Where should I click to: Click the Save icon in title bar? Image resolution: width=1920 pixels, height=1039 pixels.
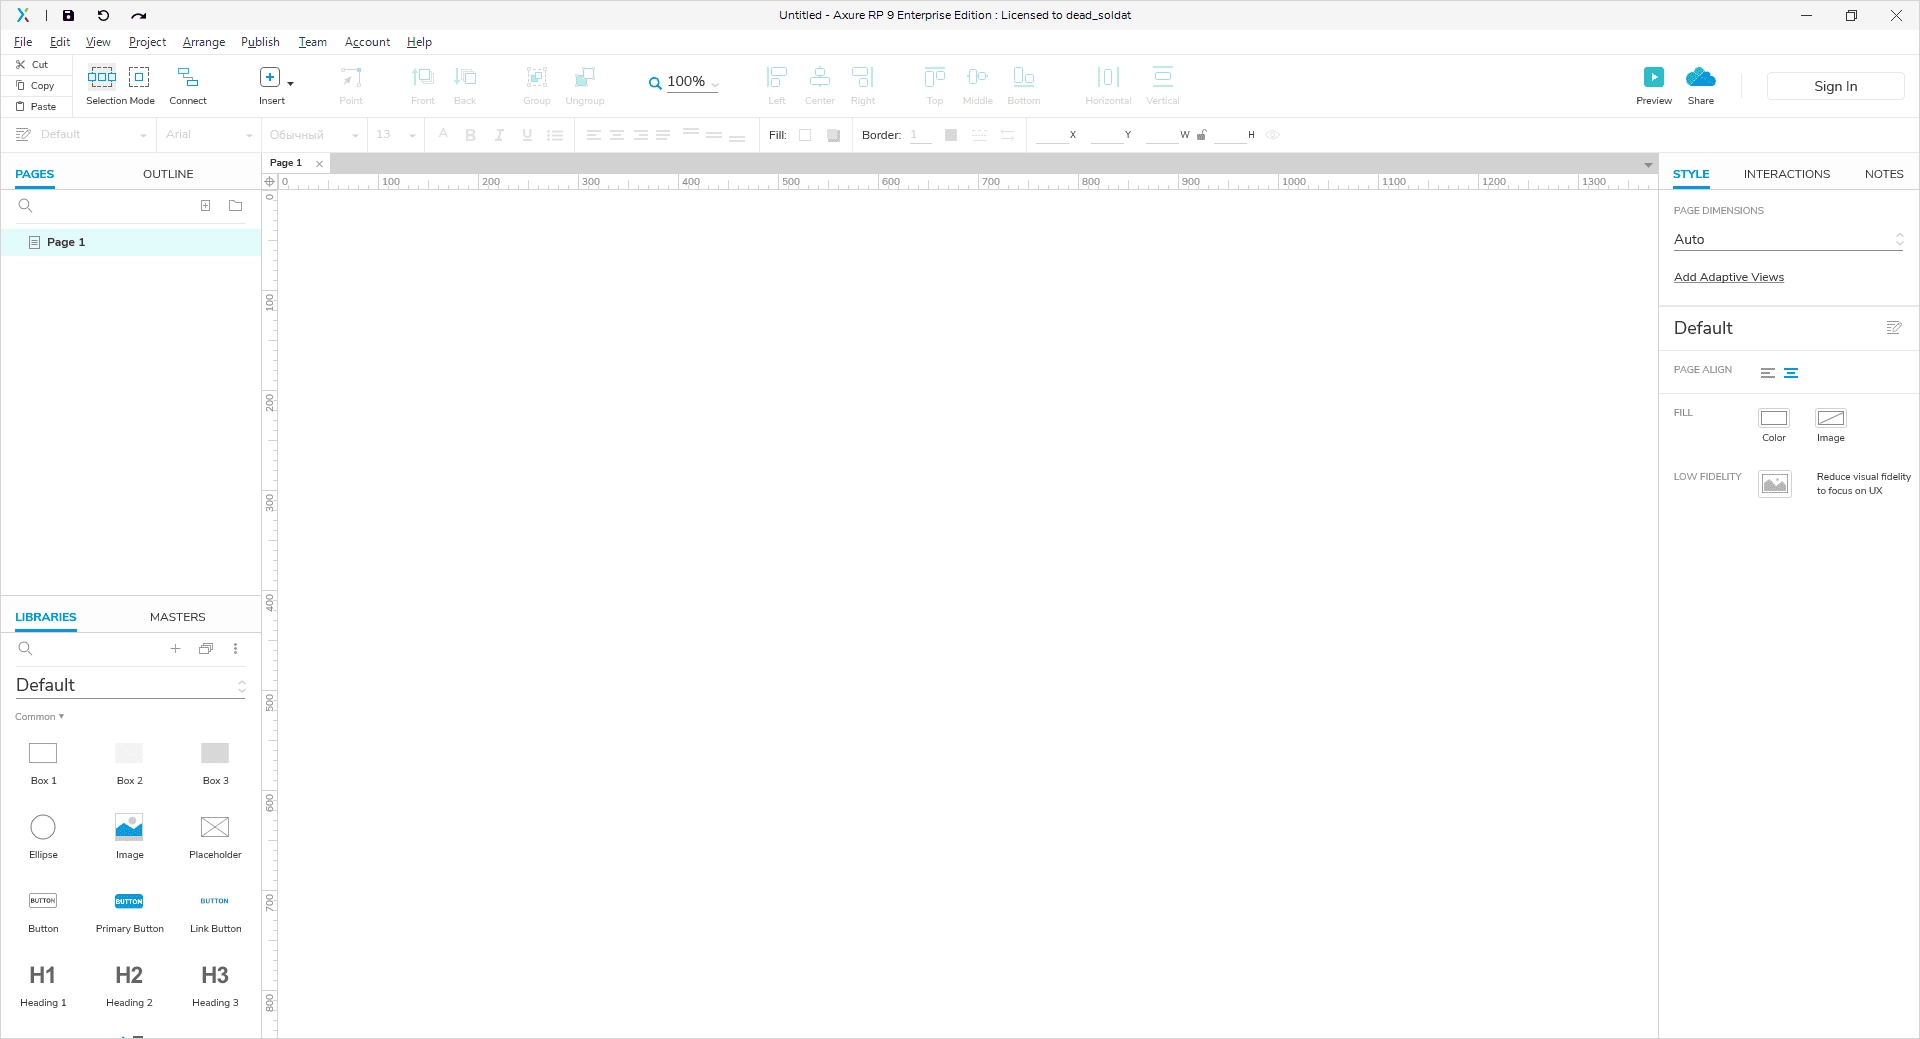(68, 15)
